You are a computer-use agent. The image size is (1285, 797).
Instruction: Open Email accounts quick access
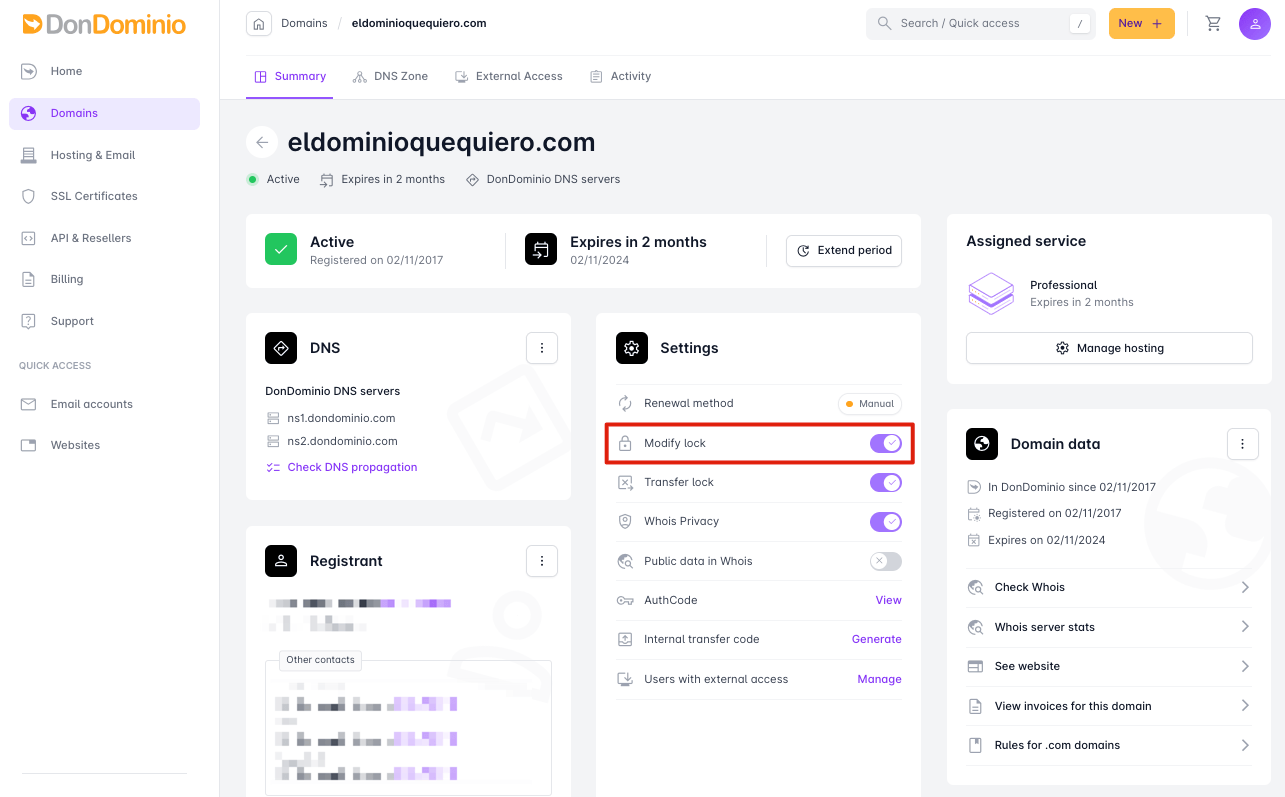(104, 404)
